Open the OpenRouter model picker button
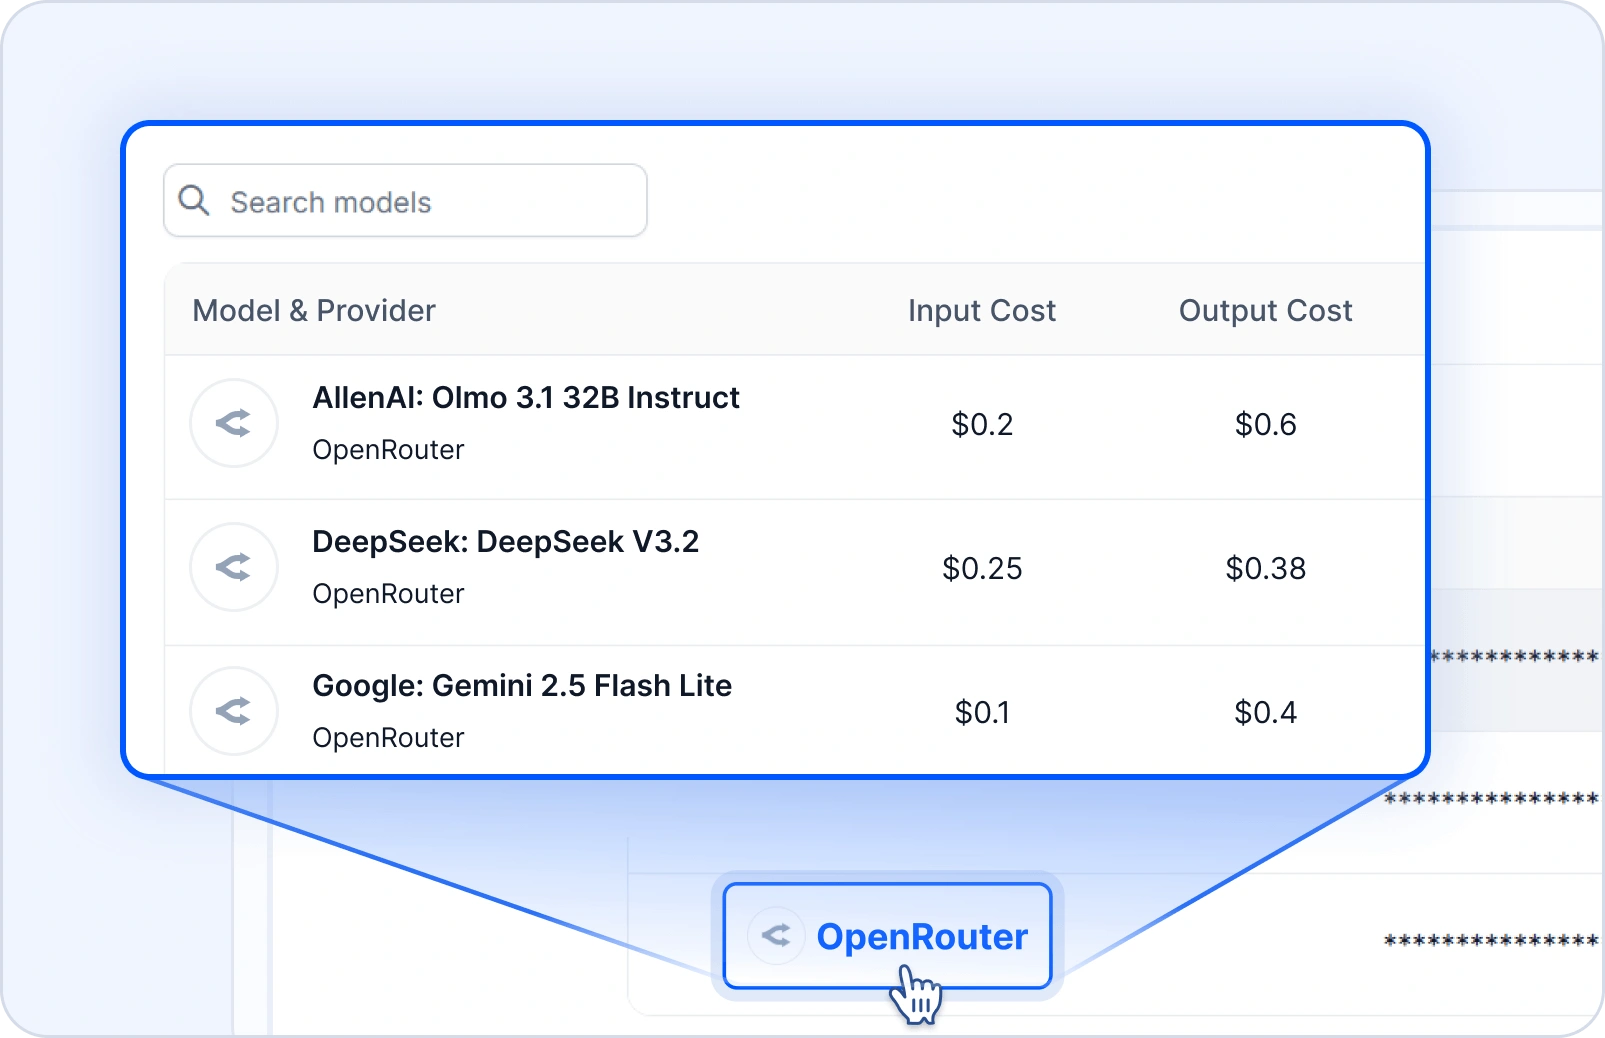Screen dimensions: 1605x1038 click(888, 935)
